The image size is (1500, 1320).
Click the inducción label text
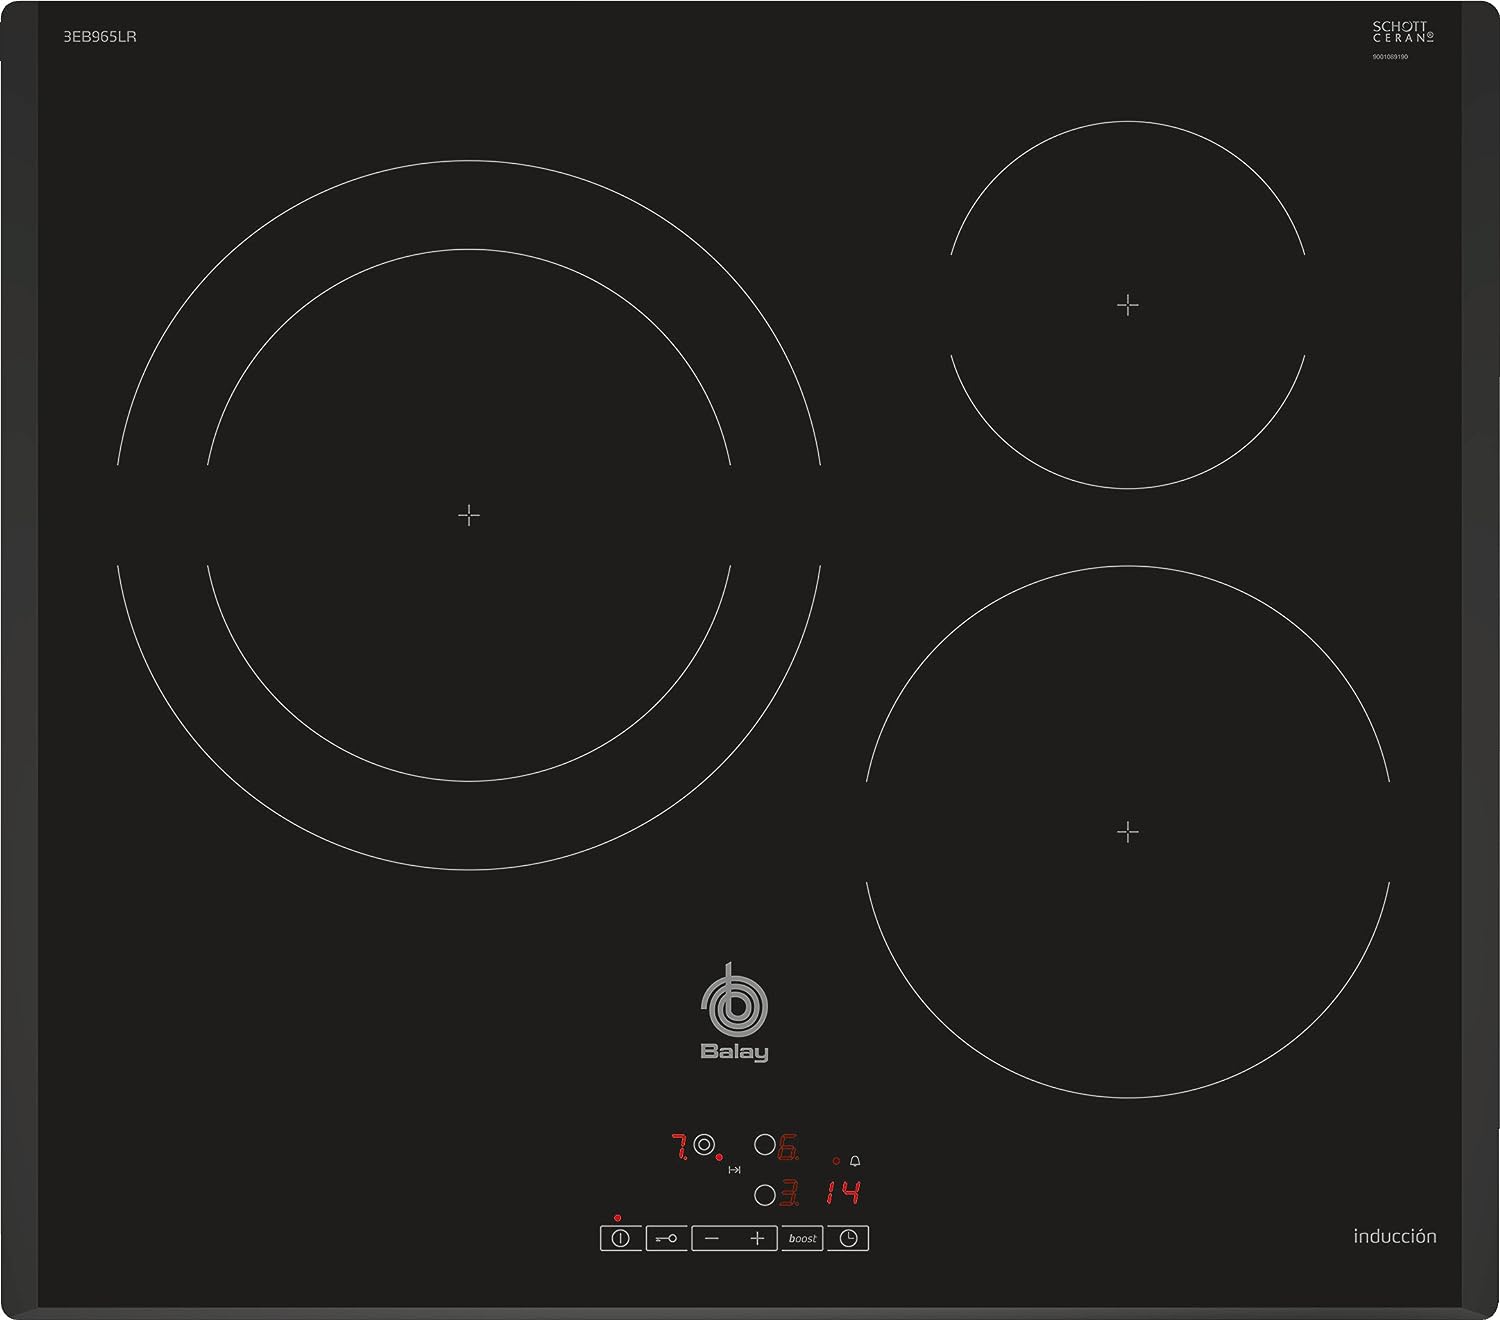1394,1236
